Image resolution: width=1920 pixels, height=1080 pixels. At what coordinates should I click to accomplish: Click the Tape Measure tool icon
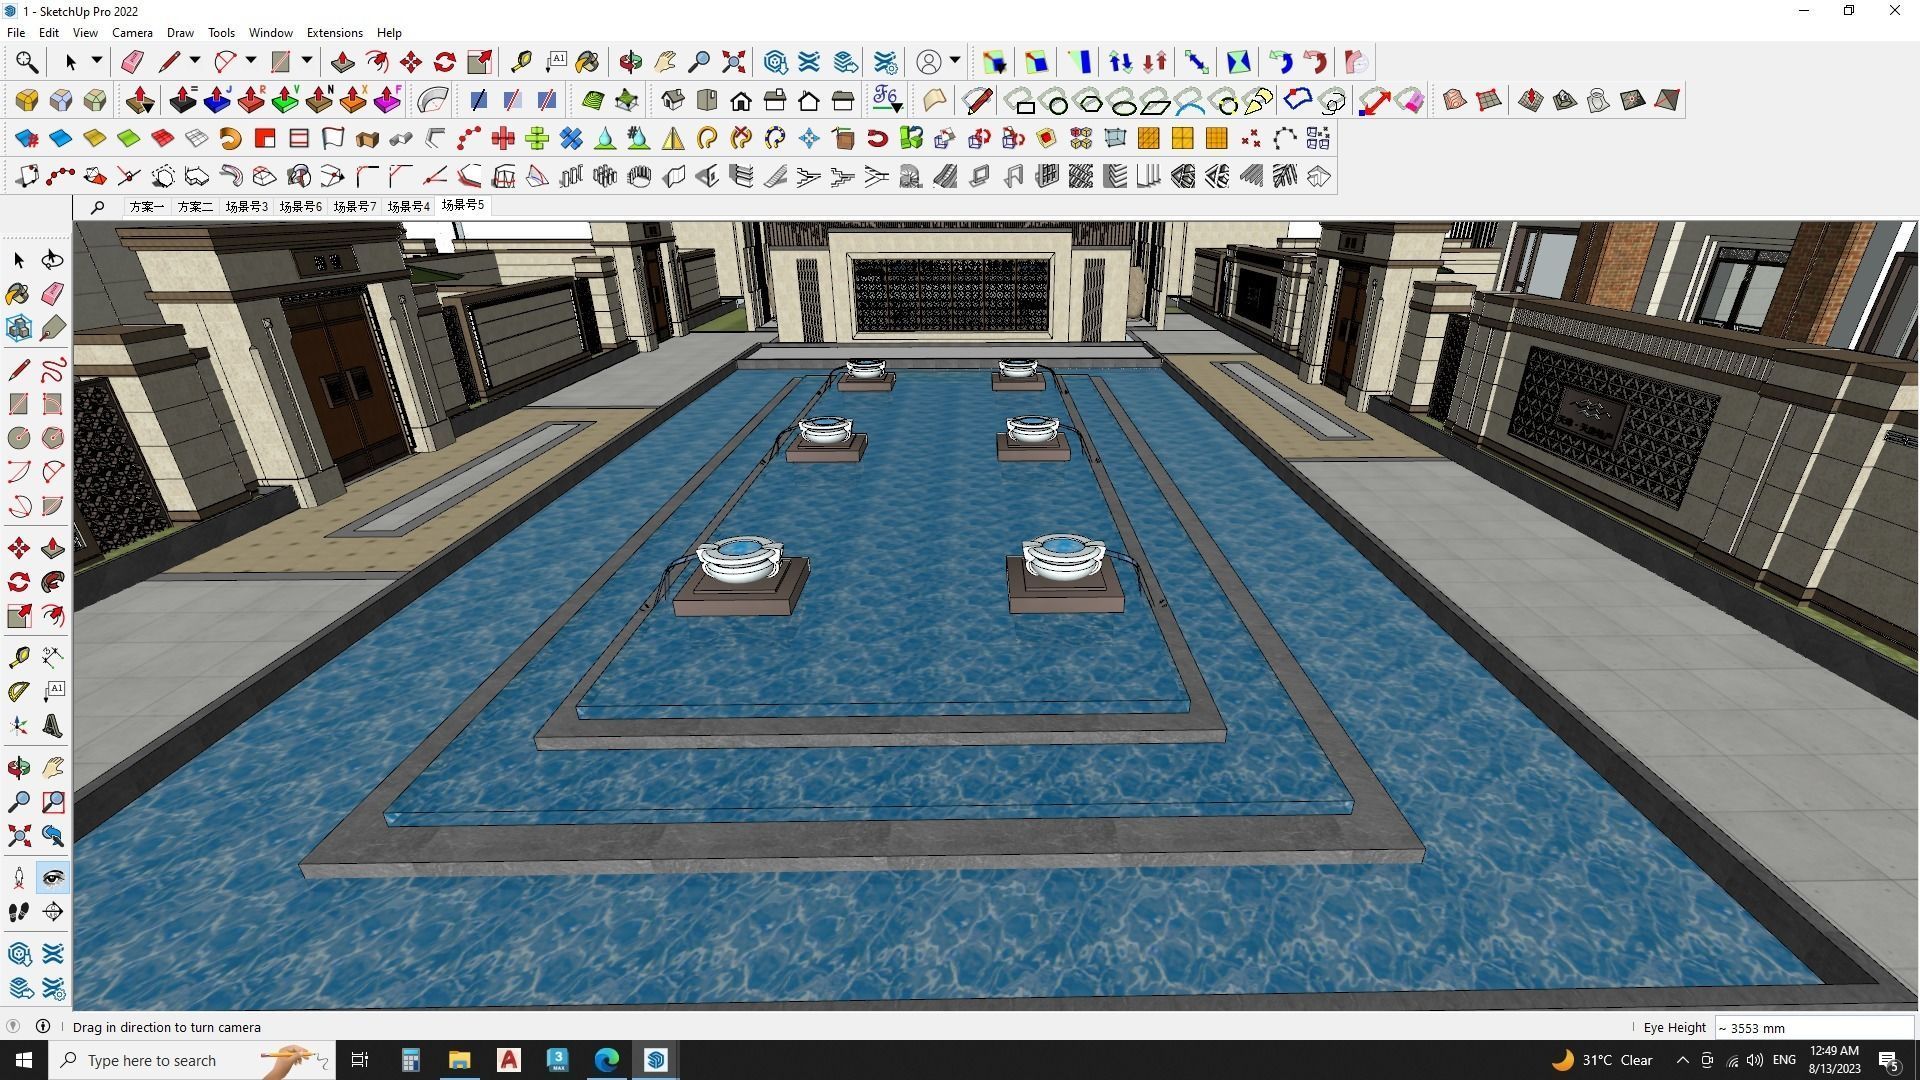(521, 62)
